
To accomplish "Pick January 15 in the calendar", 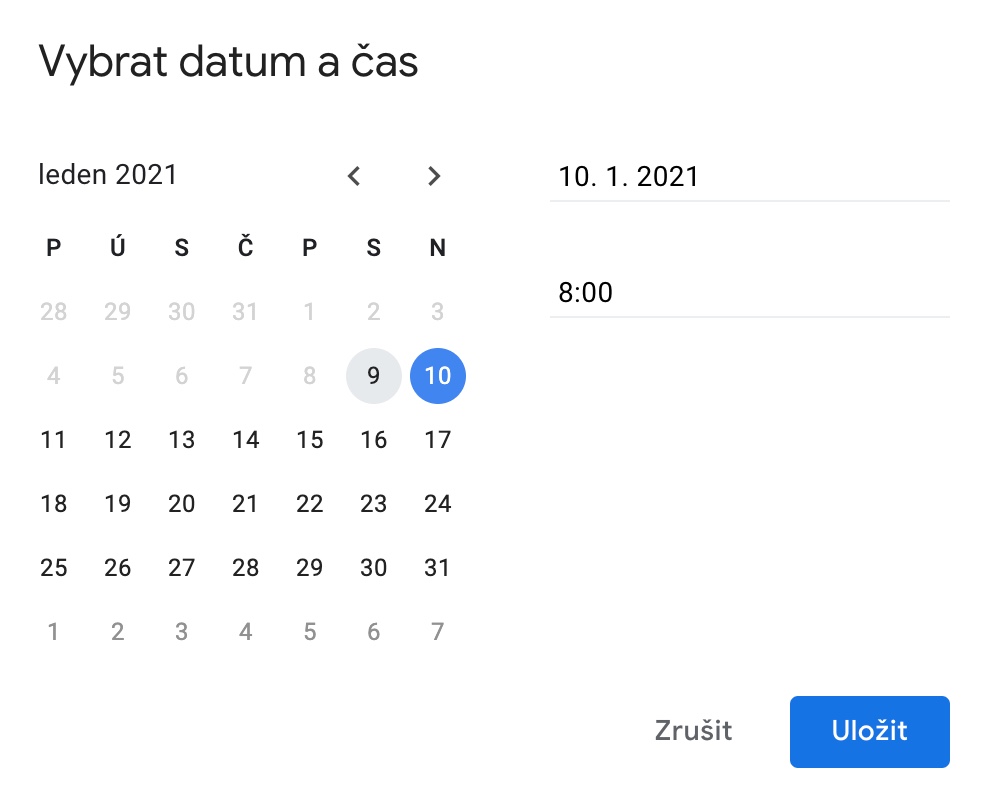I will coord(310,440).
